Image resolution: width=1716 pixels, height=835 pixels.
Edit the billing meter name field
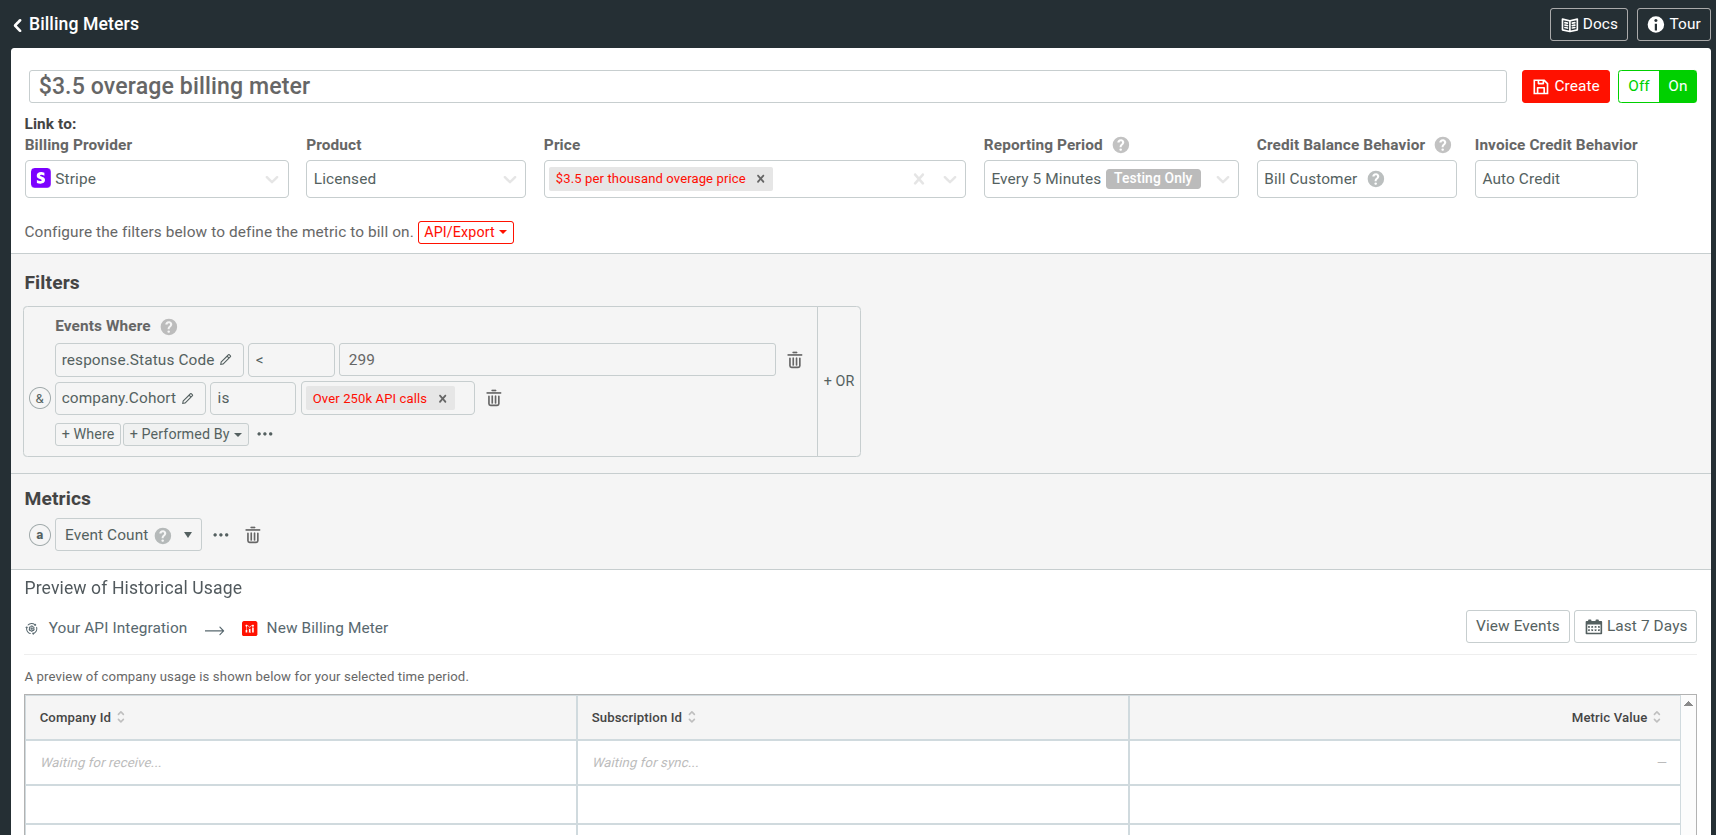(767, 86)
